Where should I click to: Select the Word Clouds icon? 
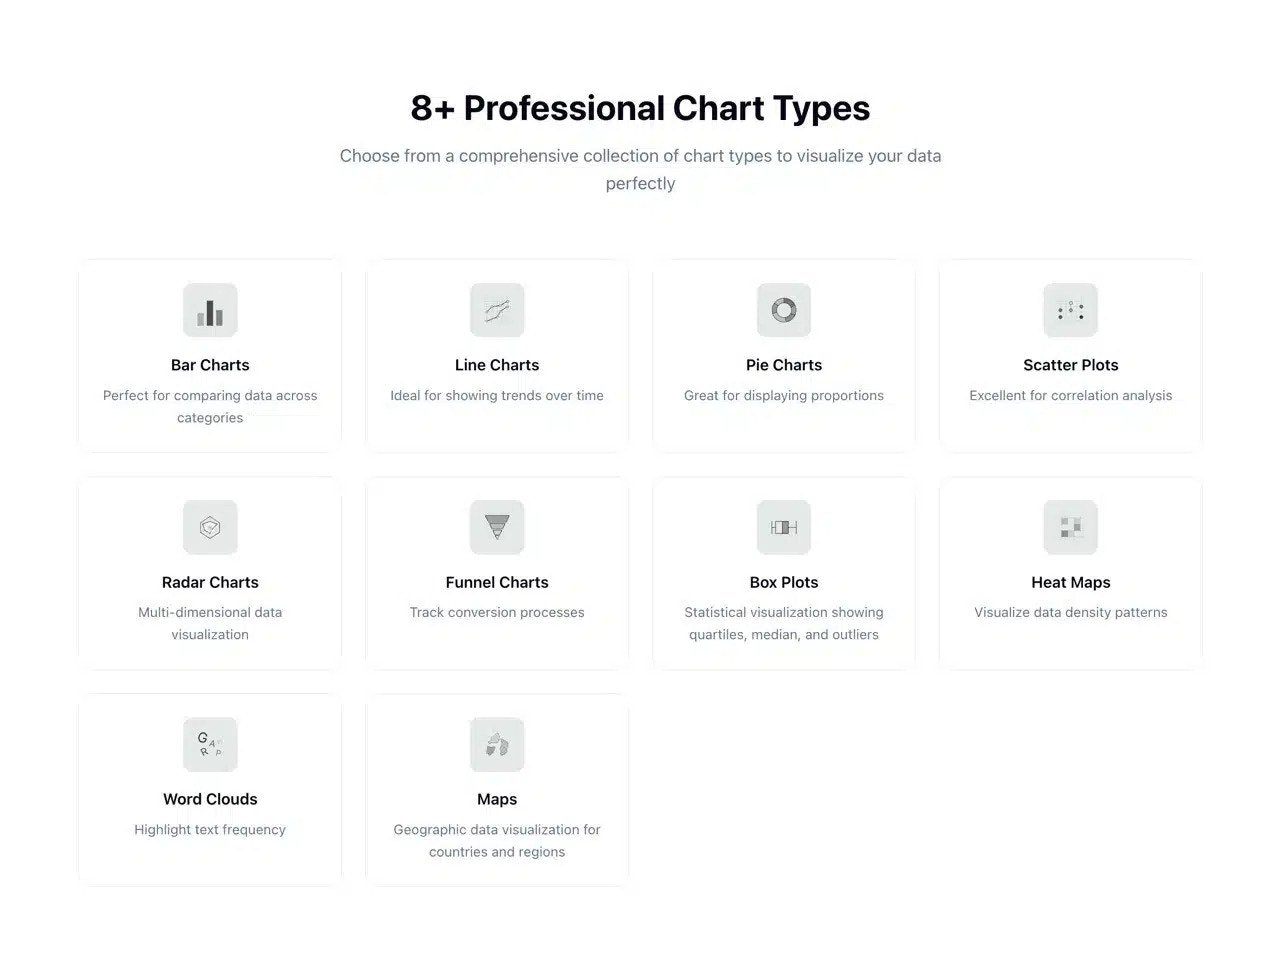click(x=210, y=744)
